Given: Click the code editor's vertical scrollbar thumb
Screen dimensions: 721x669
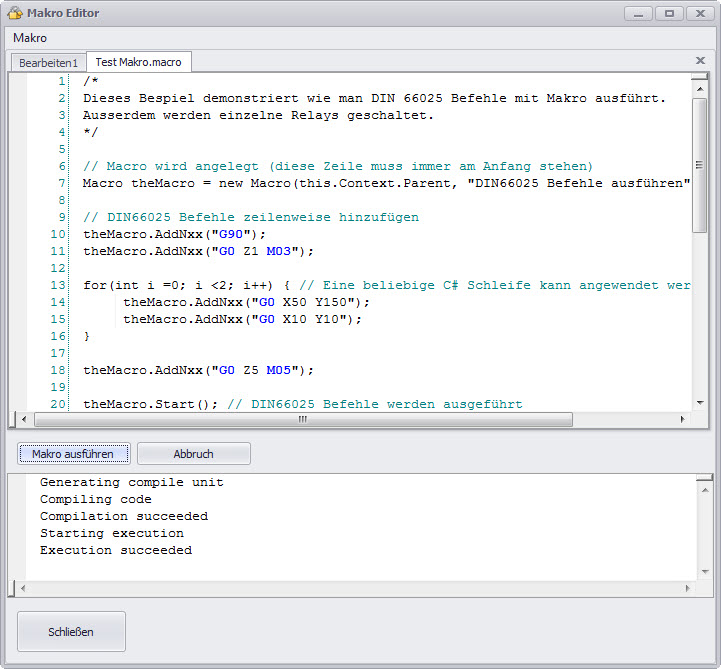Looking at the screenshot, I should pos(700,165).
